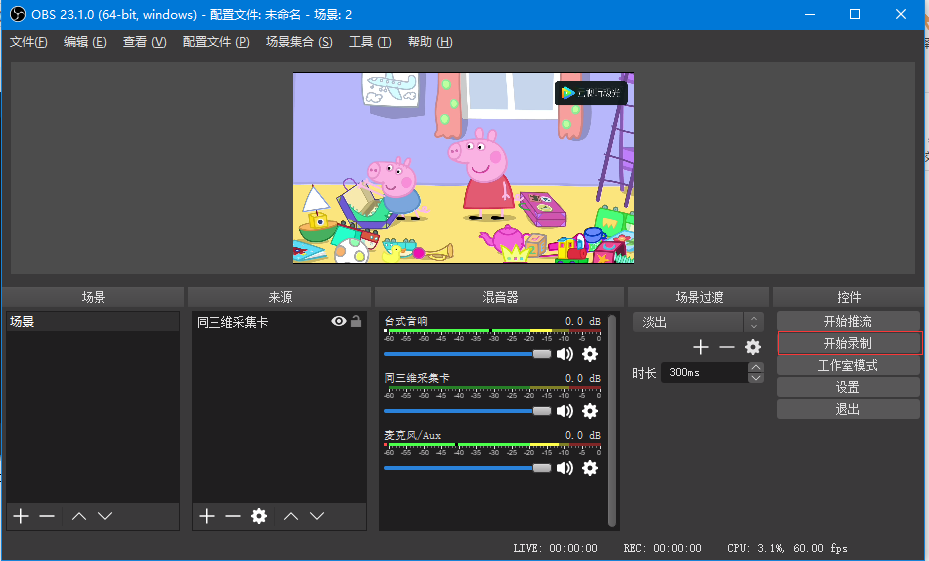Increase transition duration with up arrow

click(756, 367)
